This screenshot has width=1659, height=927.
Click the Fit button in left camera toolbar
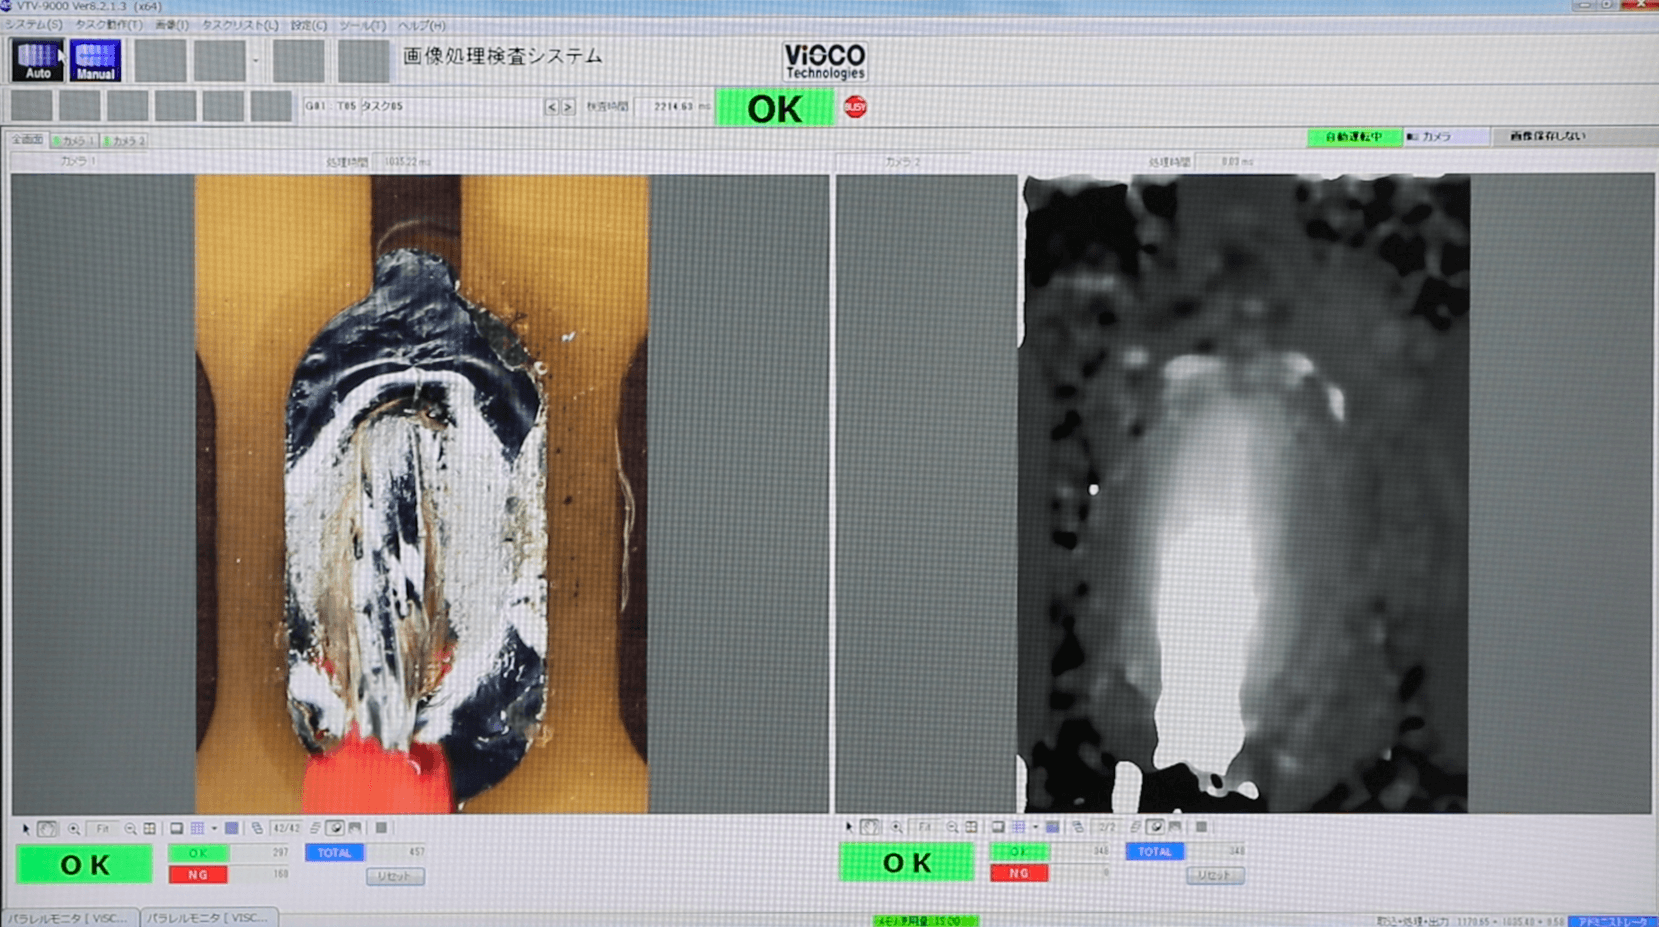102,829
